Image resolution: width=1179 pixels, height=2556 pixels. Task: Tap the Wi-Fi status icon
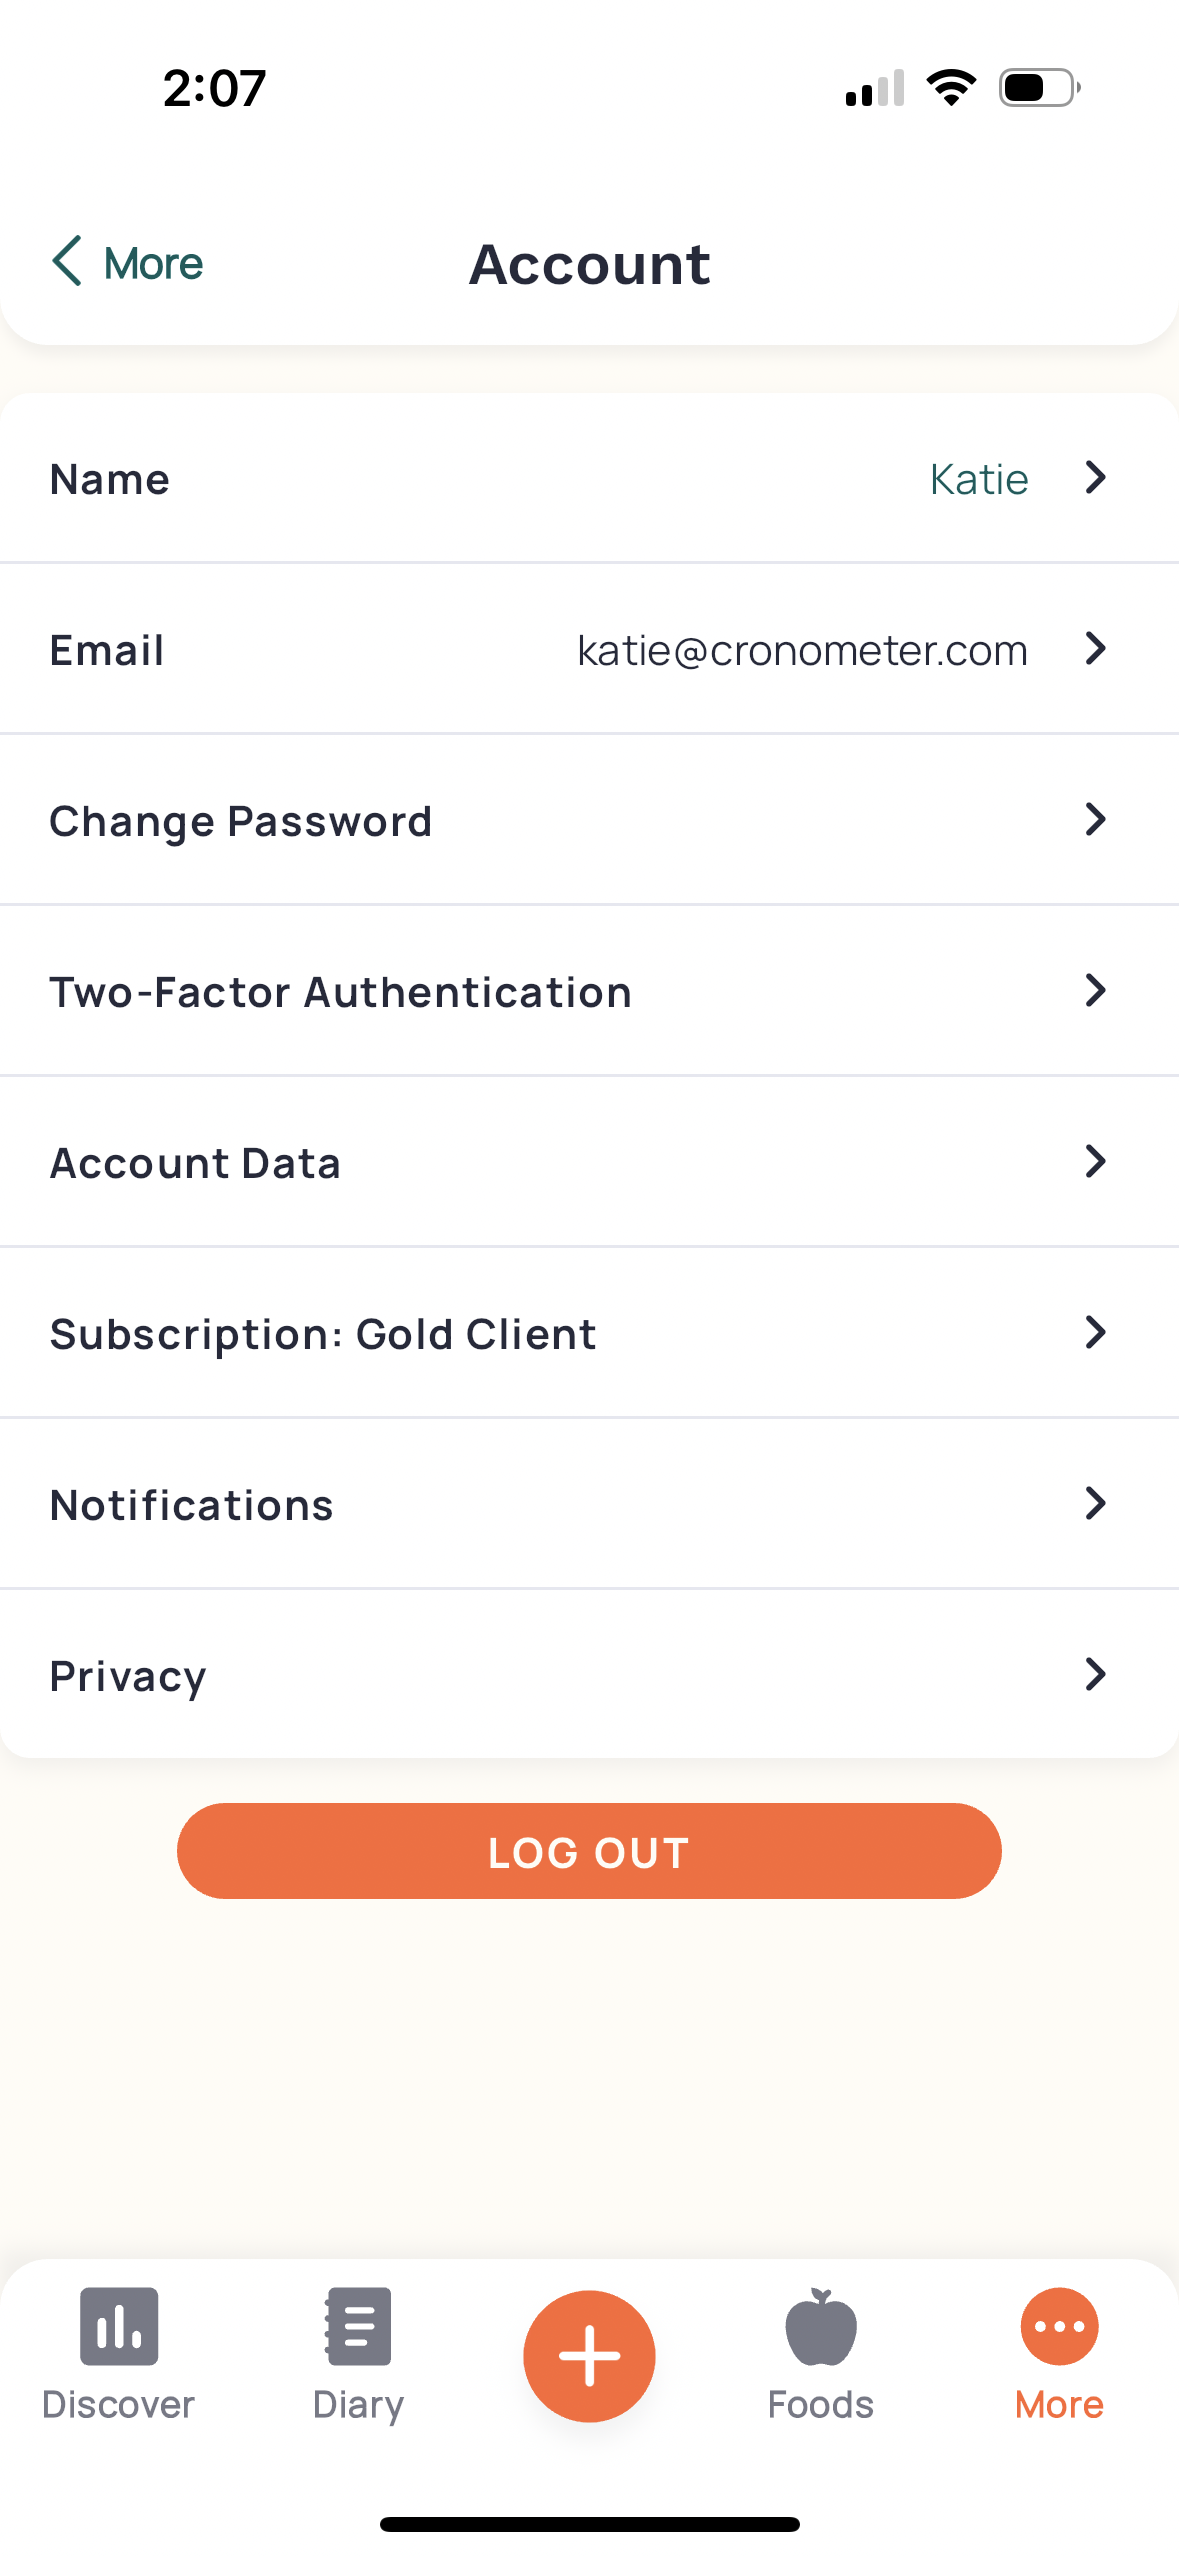pyautogui.click(x=951, y=88)
